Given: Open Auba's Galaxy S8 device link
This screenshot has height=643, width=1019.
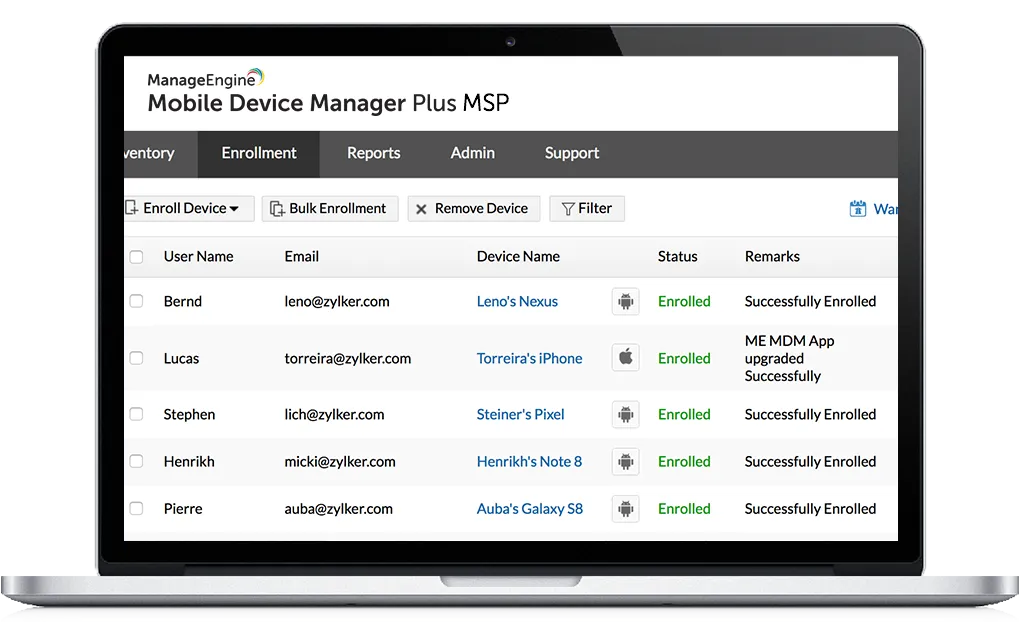Looking at the screenshot, I should 530,509.
